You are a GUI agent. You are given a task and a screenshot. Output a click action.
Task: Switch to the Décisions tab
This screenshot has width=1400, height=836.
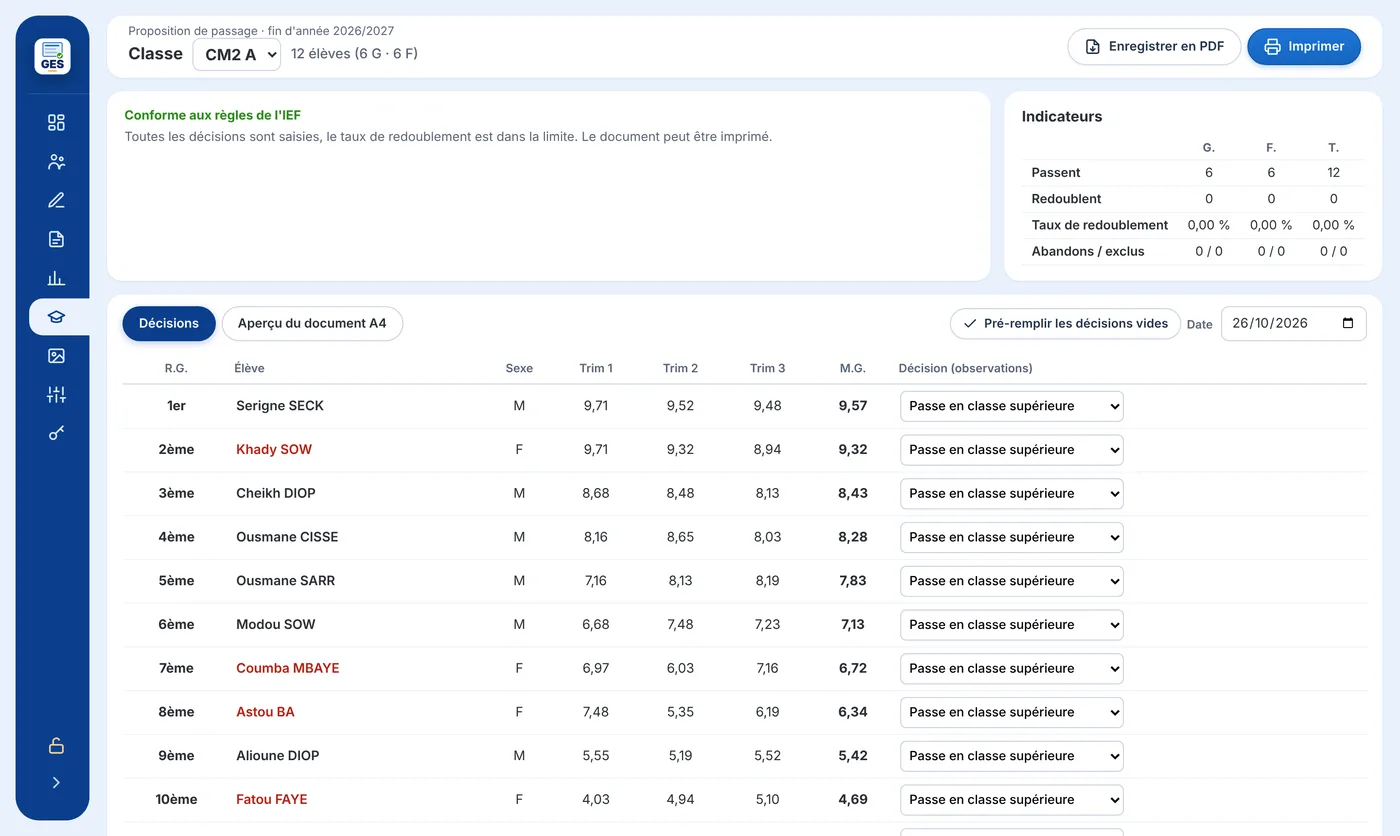(169, 323)
